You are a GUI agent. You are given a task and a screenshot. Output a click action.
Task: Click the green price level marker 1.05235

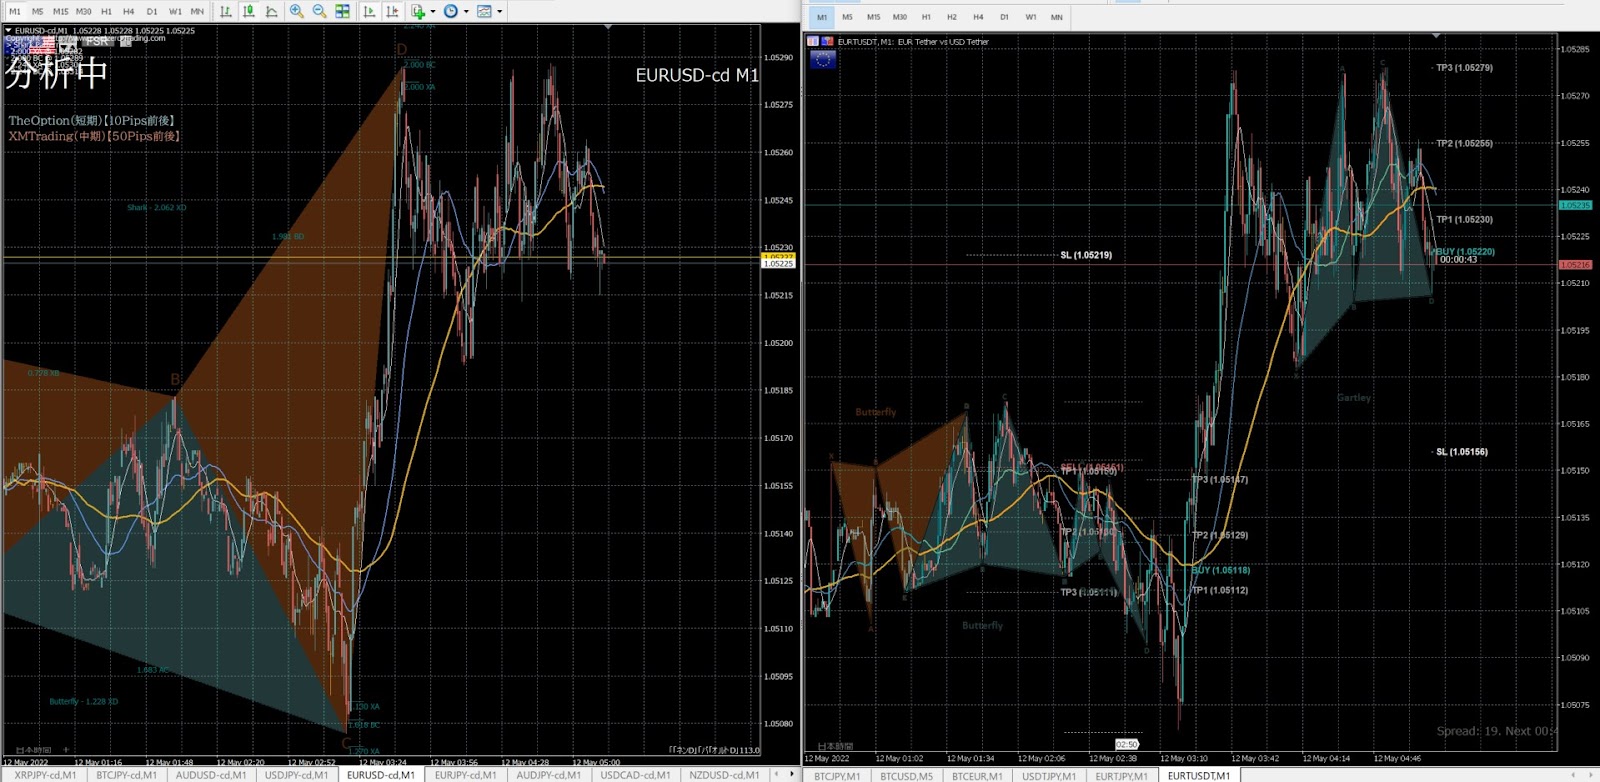pyautogui.click(x=1575, y=205)
